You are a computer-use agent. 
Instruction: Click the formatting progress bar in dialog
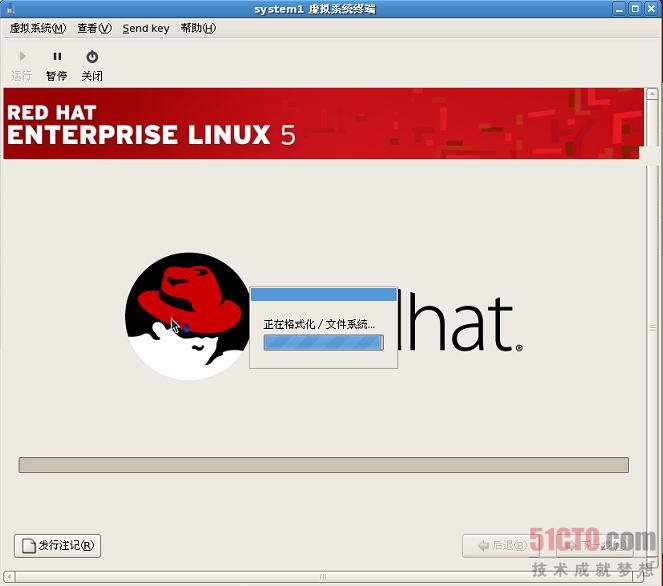(x=323, y=342)
